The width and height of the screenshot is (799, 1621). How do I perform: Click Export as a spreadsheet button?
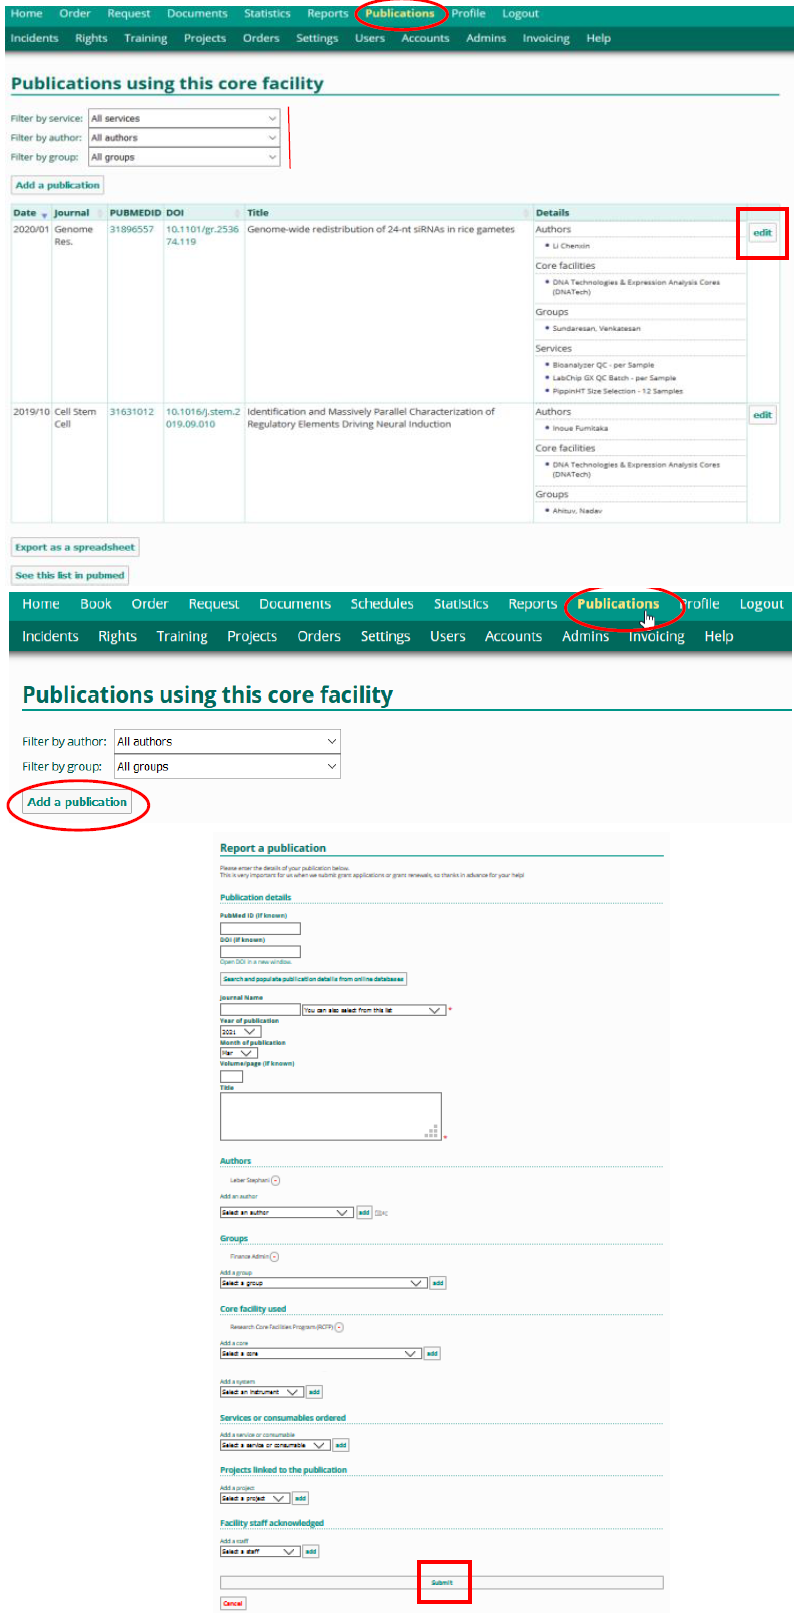point(75,547)
